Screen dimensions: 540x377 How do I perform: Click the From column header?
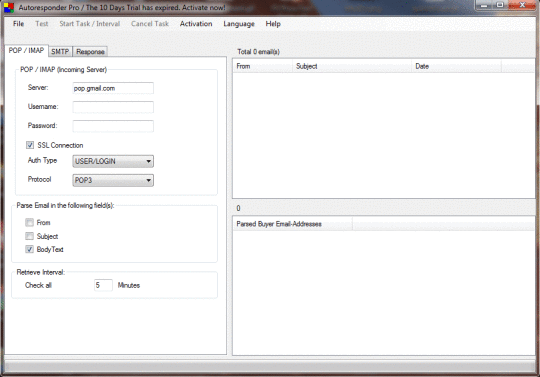pyautogui.click(x=263, y=66)
